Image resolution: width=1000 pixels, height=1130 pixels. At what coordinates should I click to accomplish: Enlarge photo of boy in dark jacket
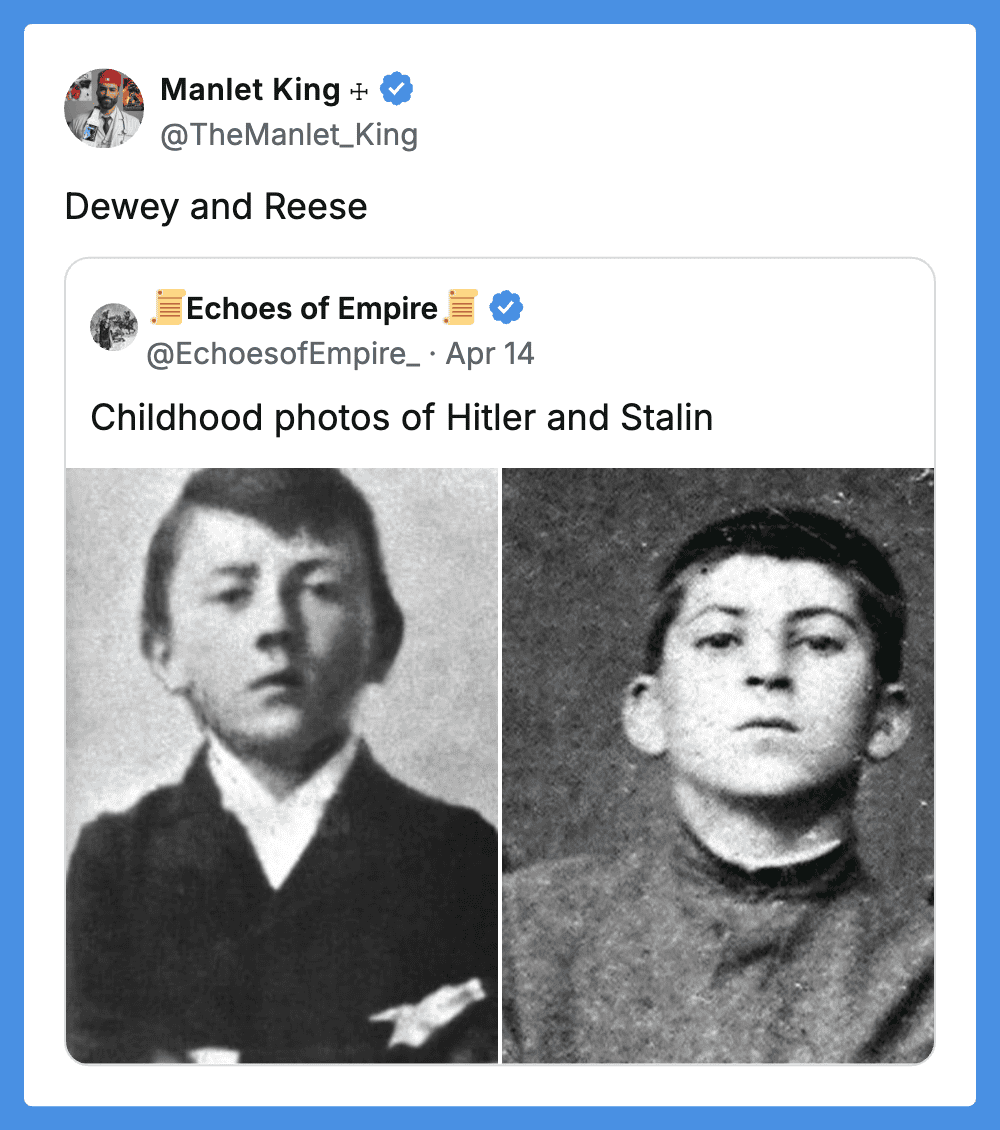[281, 765]
